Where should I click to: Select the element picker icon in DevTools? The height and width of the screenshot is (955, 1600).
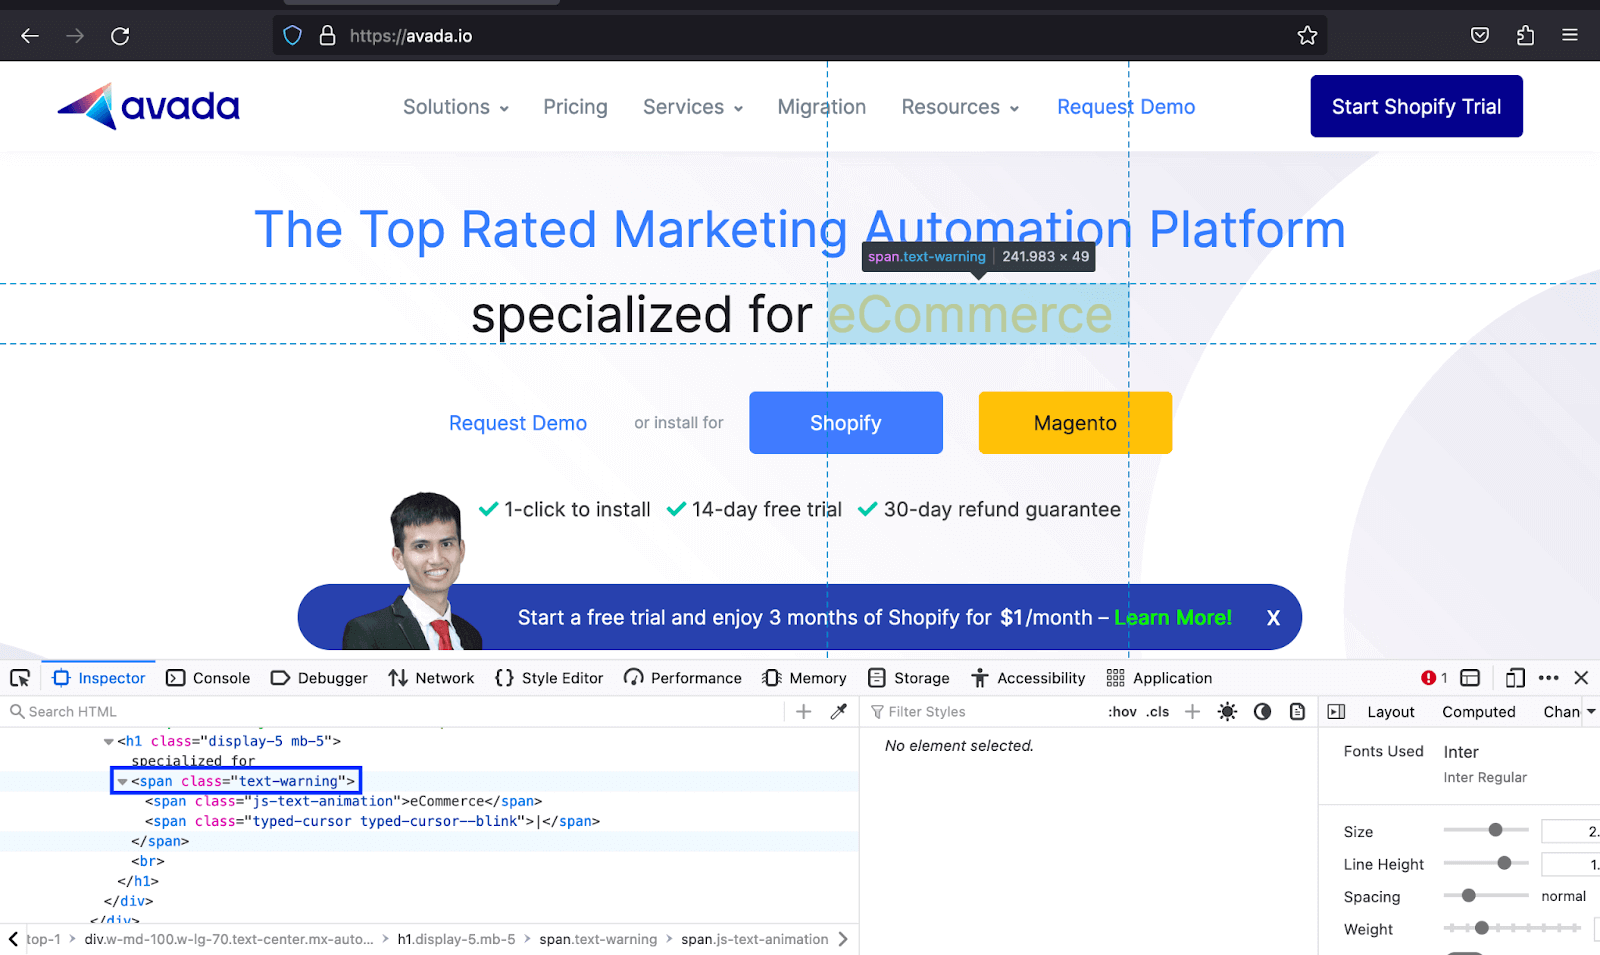20,677
